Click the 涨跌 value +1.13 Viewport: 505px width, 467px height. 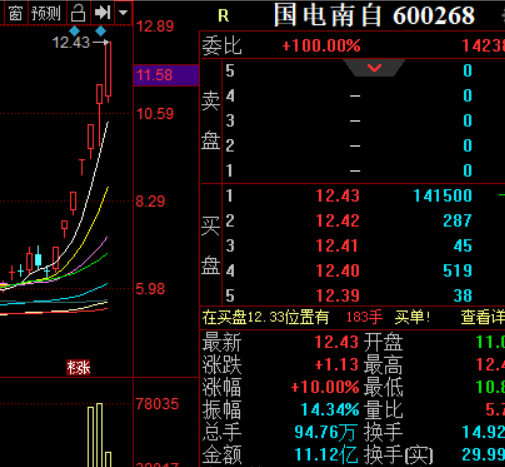click(337, 365)
